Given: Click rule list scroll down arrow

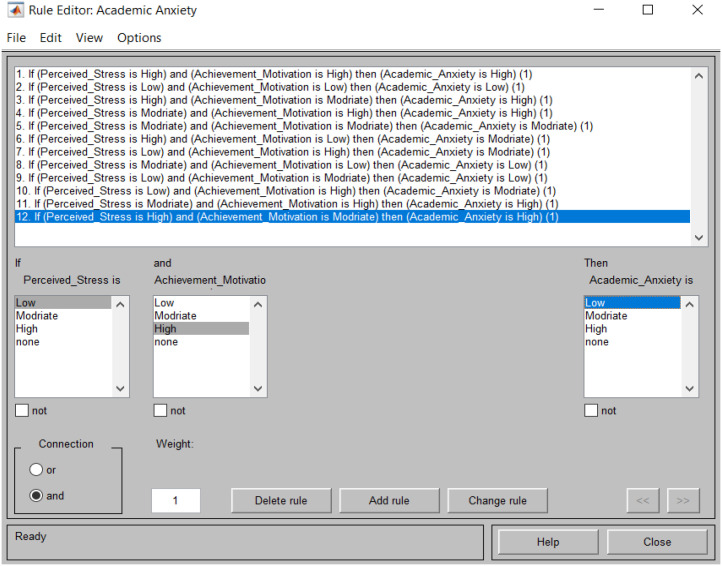Looking at the screenshot, I should [699, 237].
